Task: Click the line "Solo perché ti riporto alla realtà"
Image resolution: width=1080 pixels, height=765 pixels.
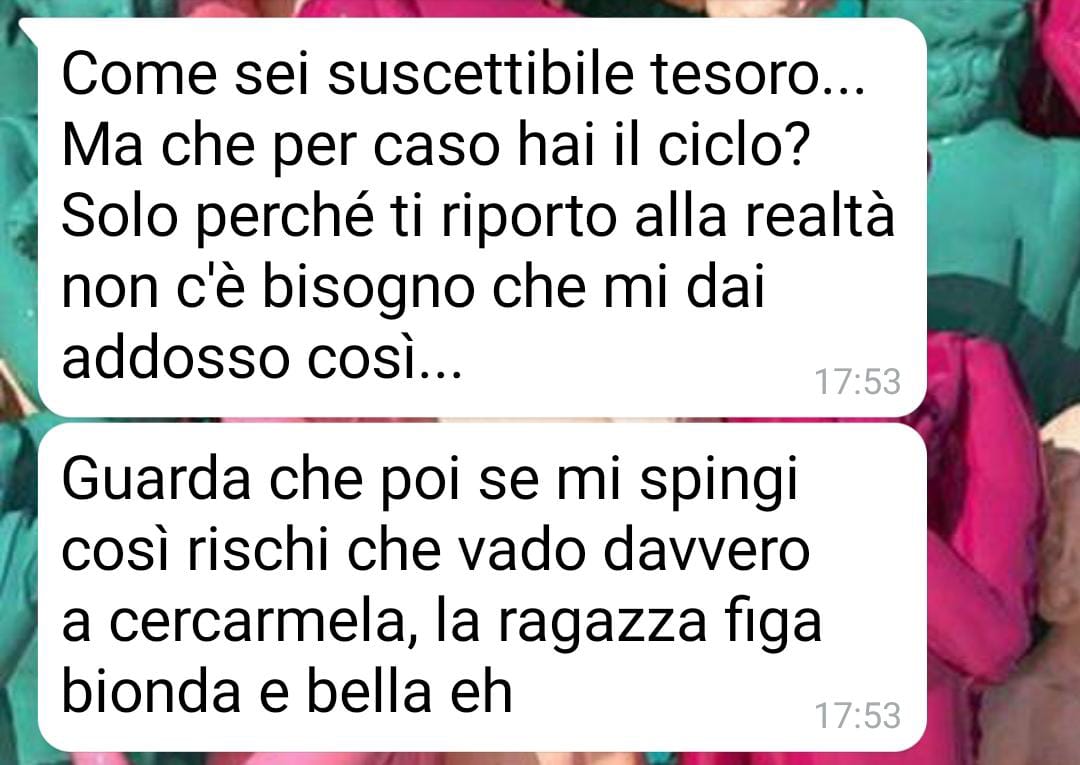Action: click(478, 217)
